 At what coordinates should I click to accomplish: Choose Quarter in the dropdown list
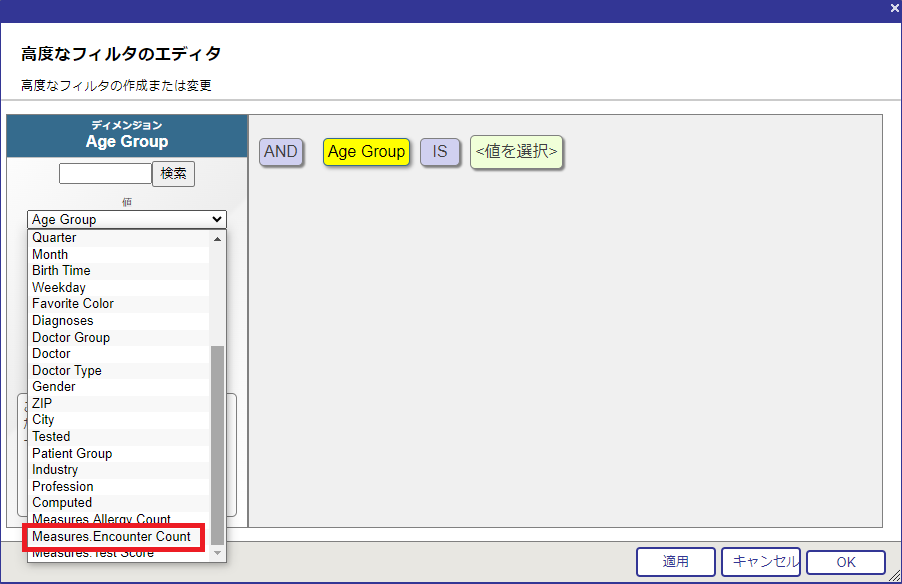(54, 238)
